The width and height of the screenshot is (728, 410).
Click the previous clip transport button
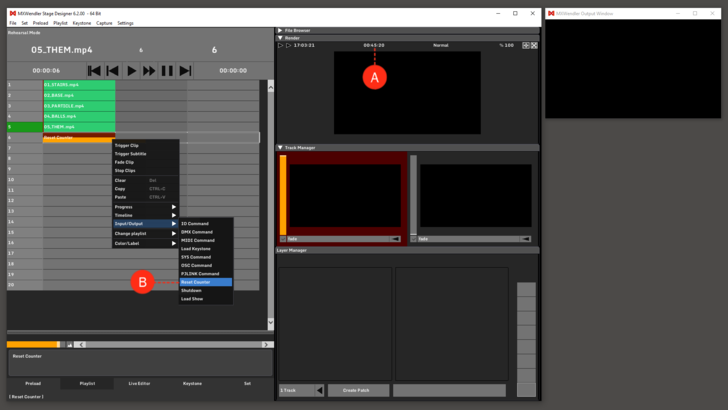coord(112,71)
